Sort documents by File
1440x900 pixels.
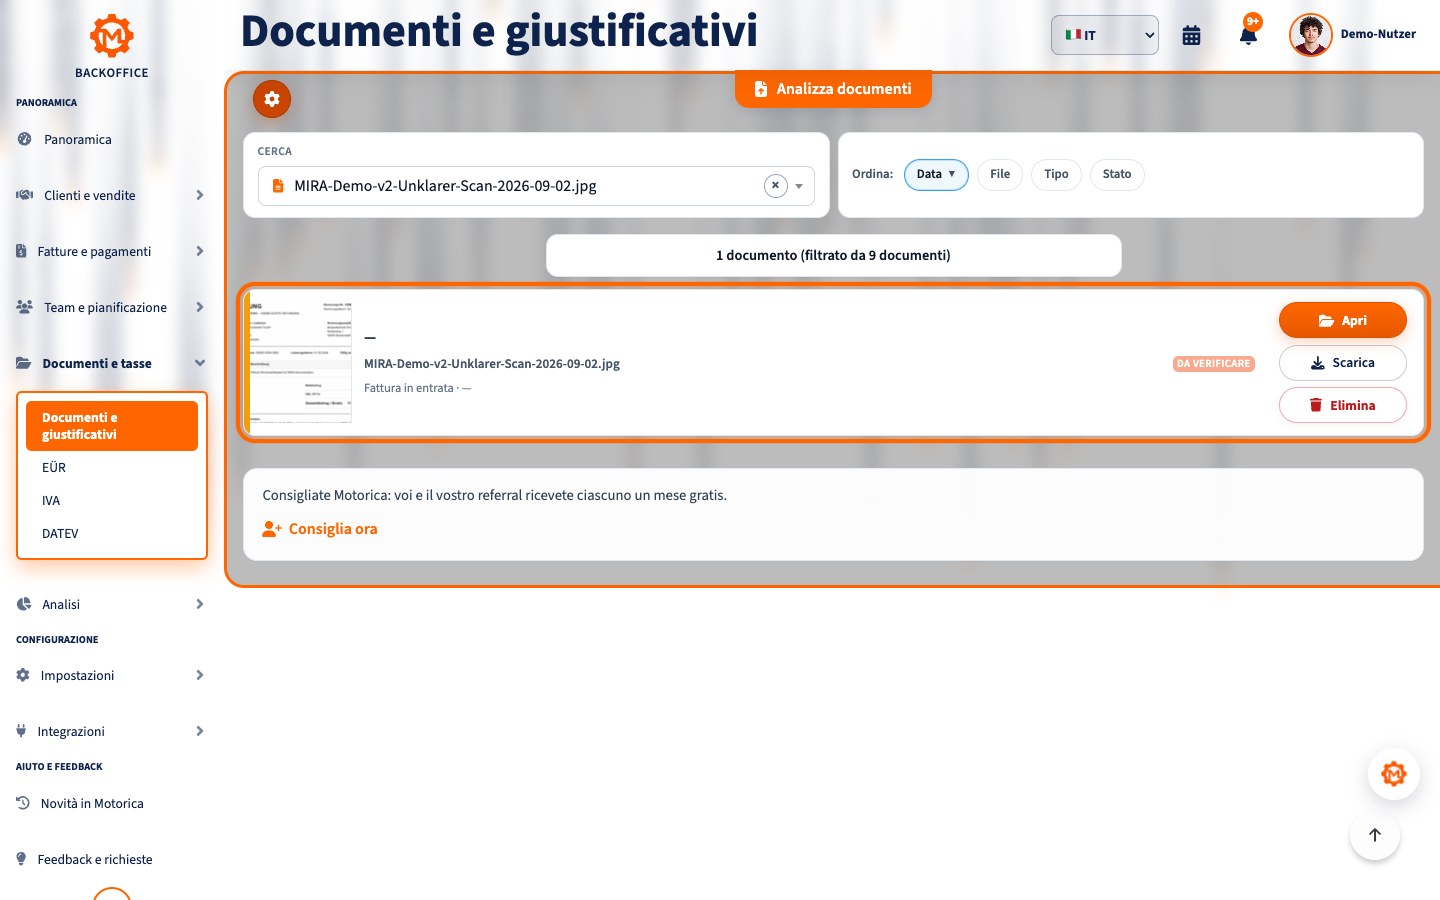tap(1000, 174)
